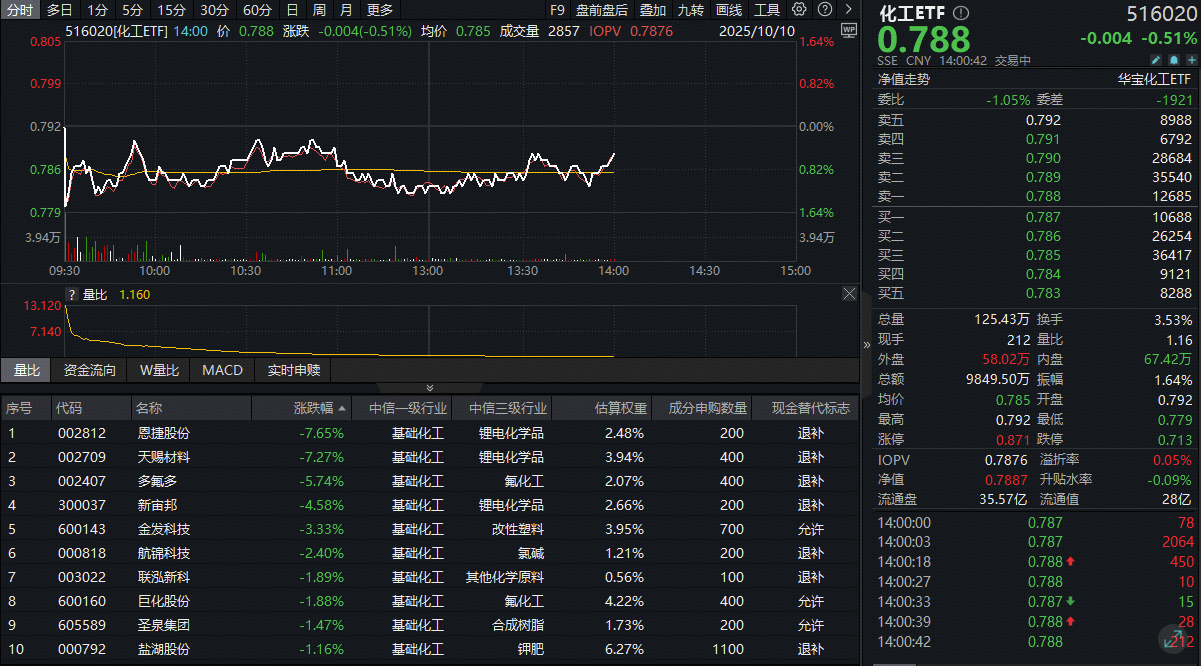
Task: Click the pencil edit icon beside the ETF price
Action: click(1156, 60)
